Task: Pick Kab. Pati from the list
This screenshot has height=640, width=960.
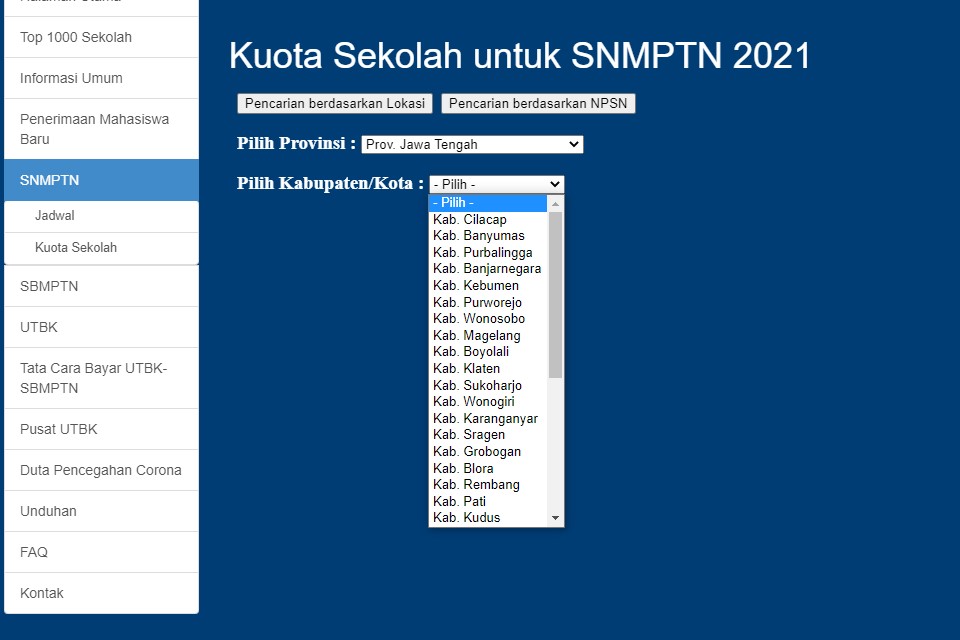Action: coord(488,502)
